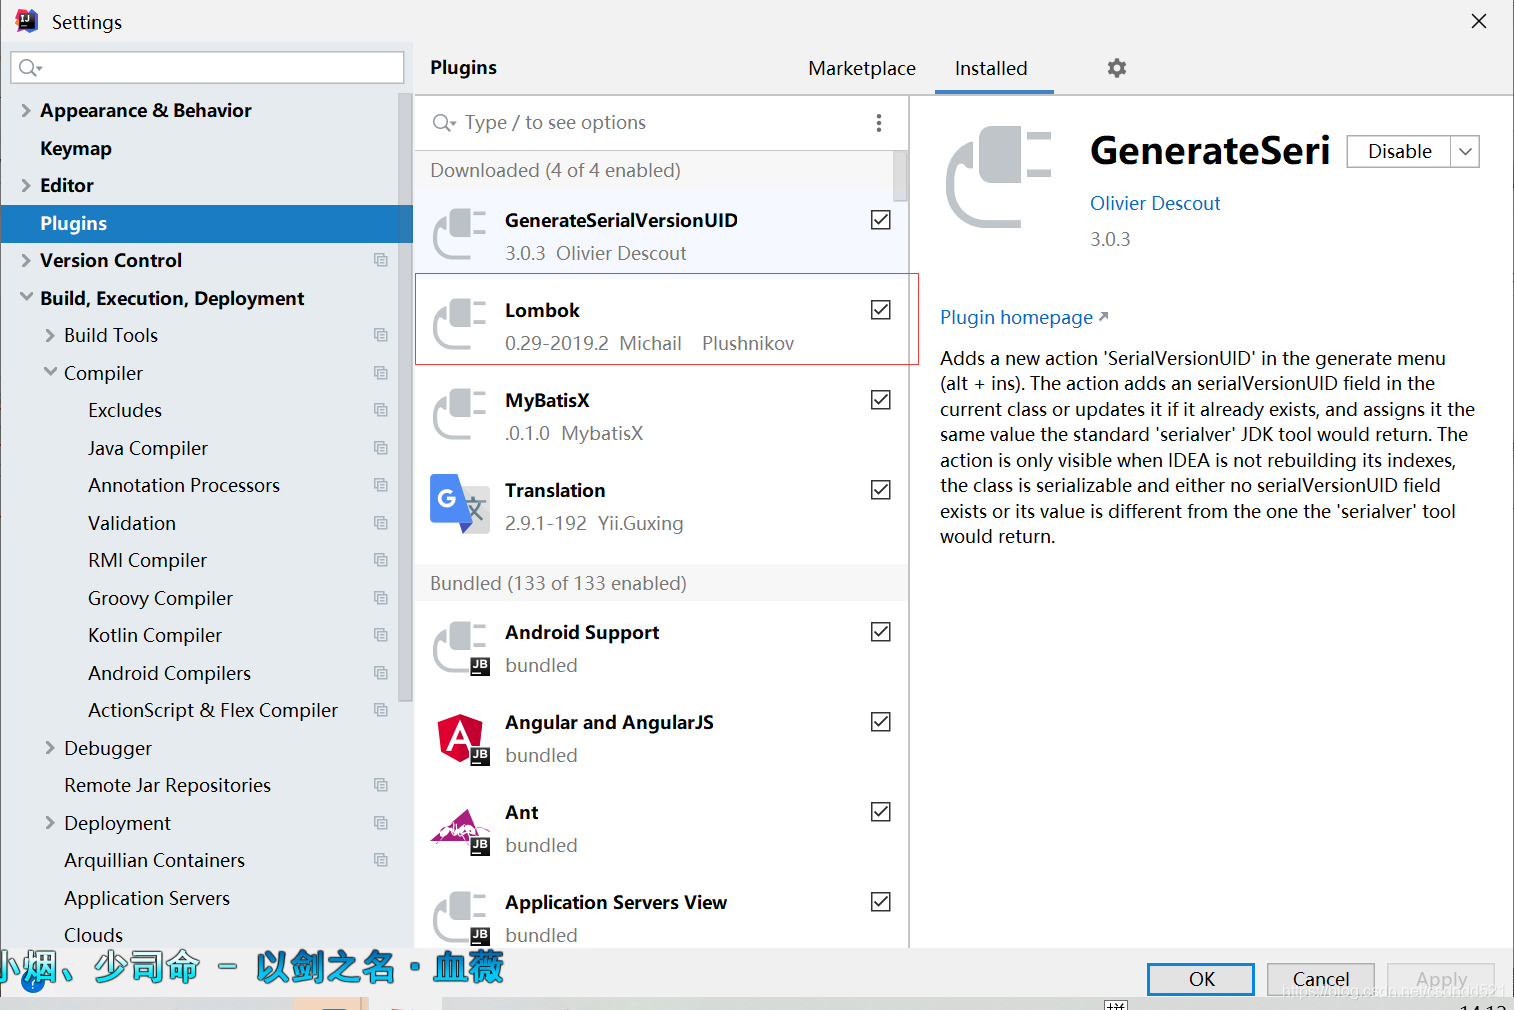1514x1010 pixels.
Task: Toggle the Angular and AngularJS checkbox
Action: 881,722
